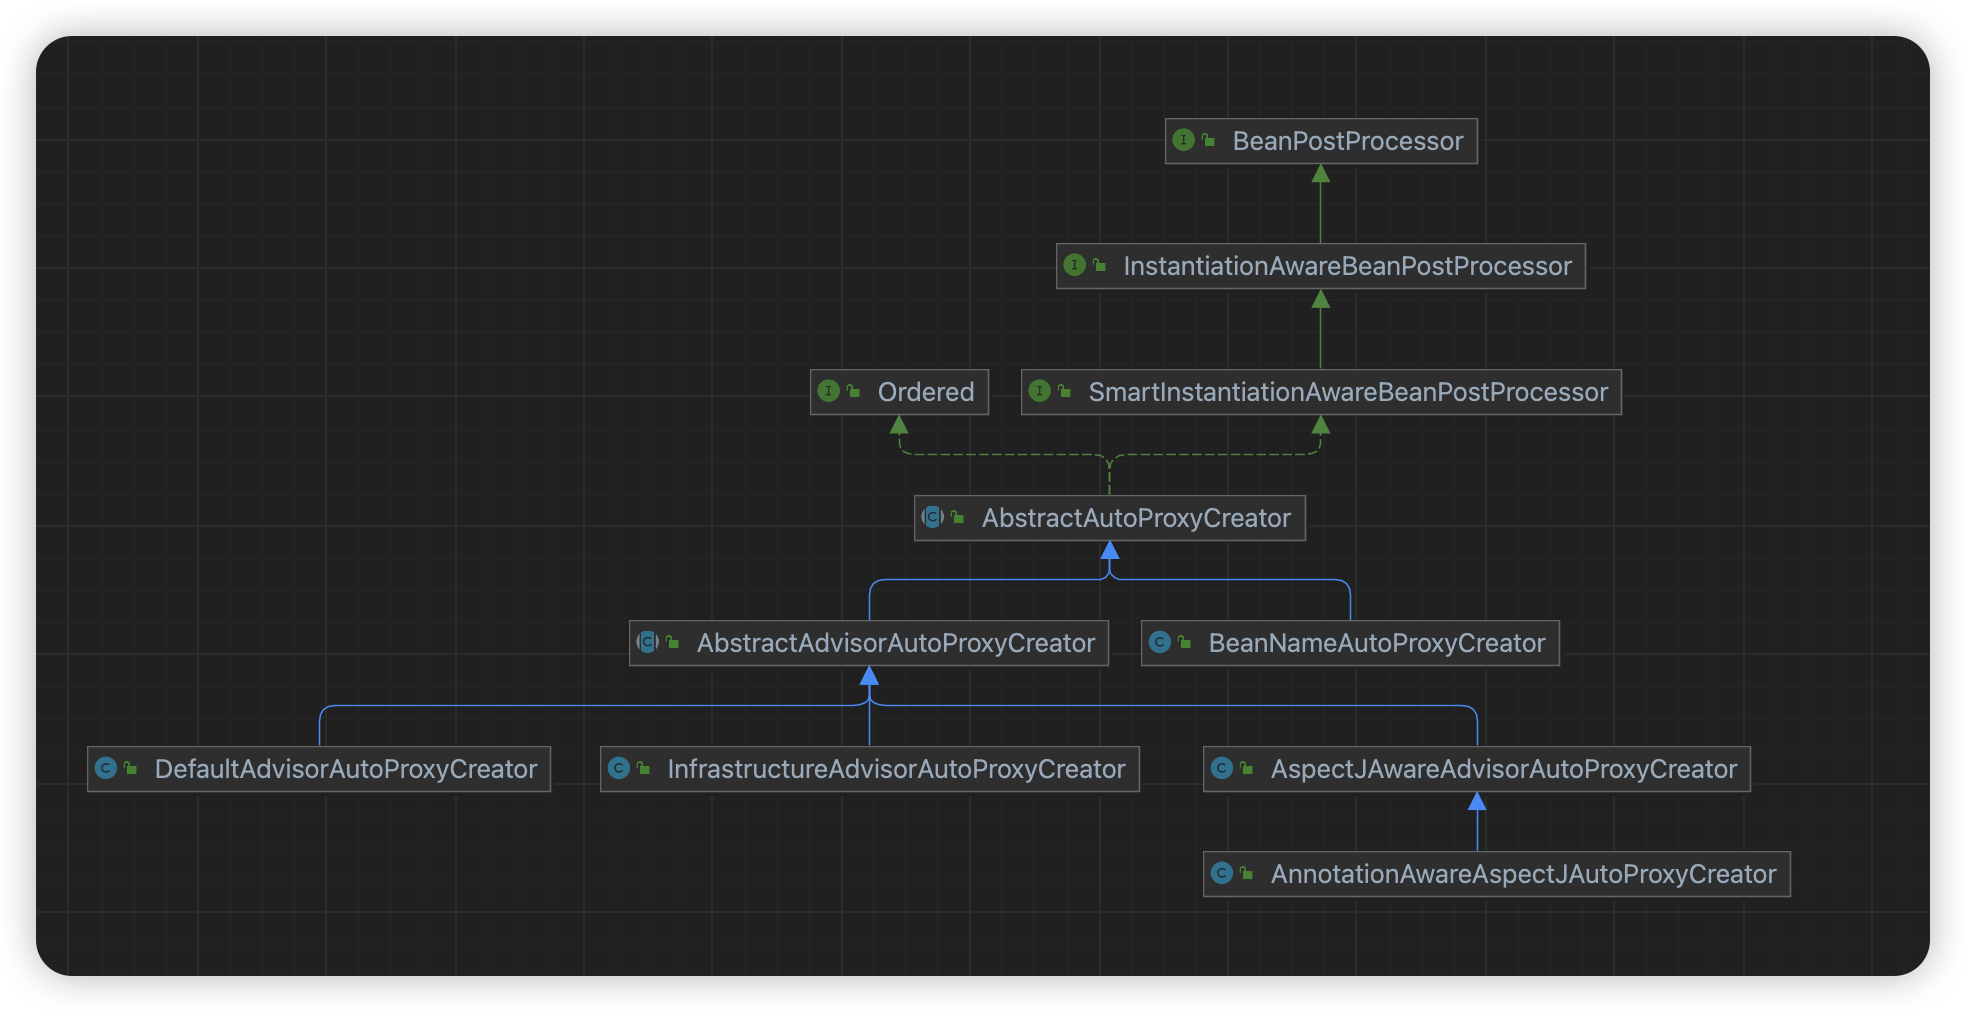Click the interface icon beside InstantiationAwareBeanPostProcessor
This screenshot has width=1966, height=1012.
[1075, 265]
